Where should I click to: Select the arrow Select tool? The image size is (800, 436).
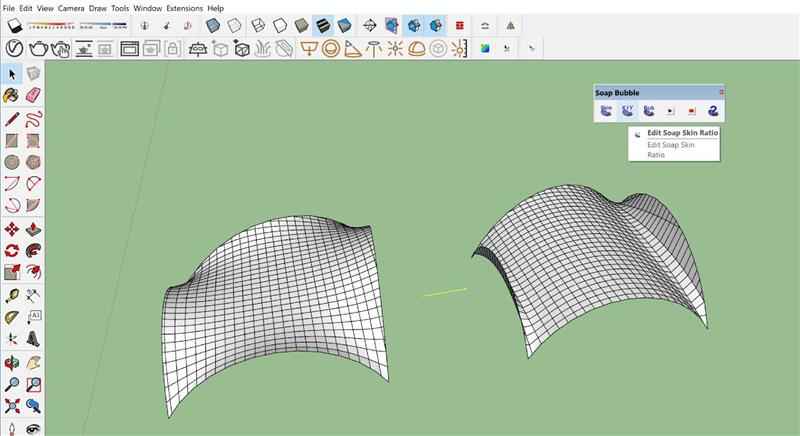12,74
